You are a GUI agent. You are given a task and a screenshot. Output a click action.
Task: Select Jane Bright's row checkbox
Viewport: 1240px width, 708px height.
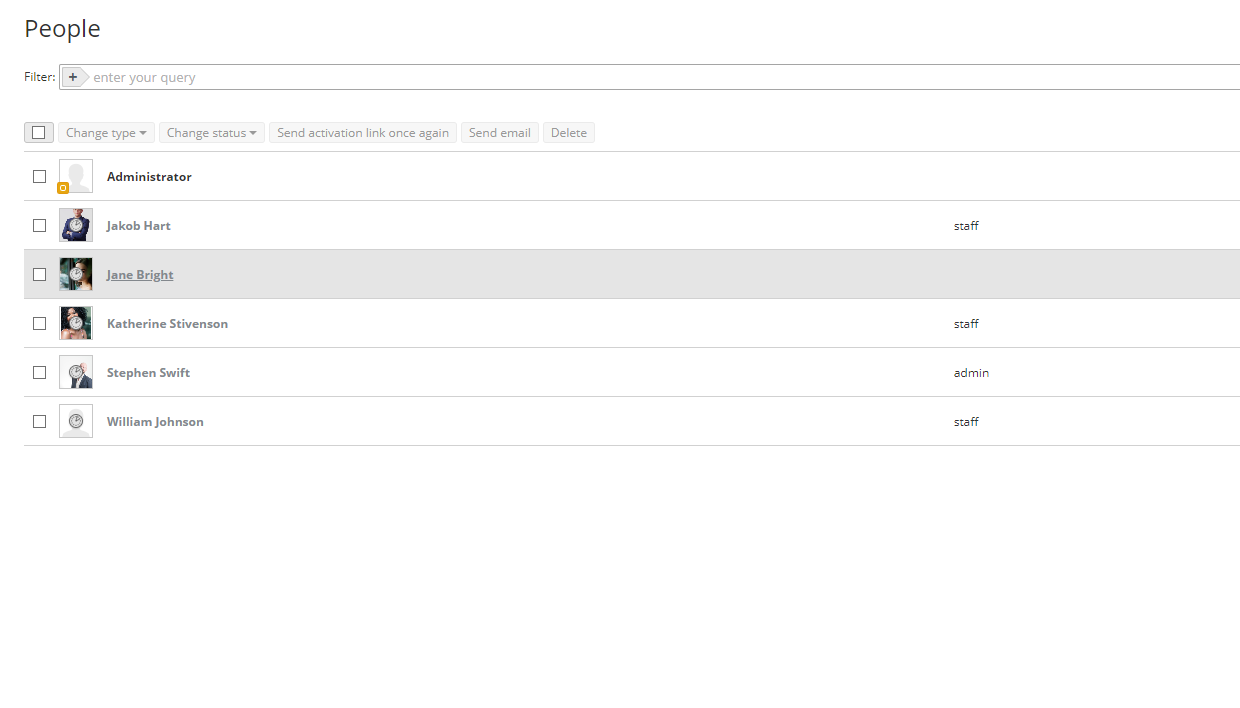(39, 273)
